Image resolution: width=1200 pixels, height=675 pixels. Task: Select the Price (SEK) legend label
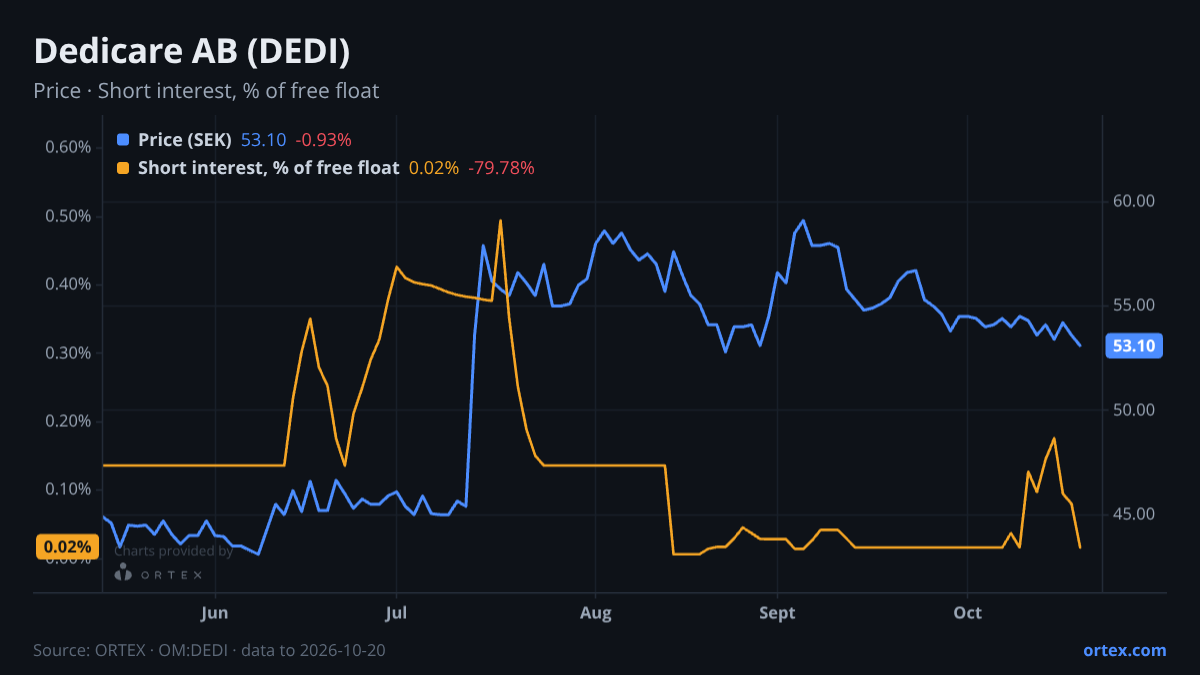pos(185,140)
